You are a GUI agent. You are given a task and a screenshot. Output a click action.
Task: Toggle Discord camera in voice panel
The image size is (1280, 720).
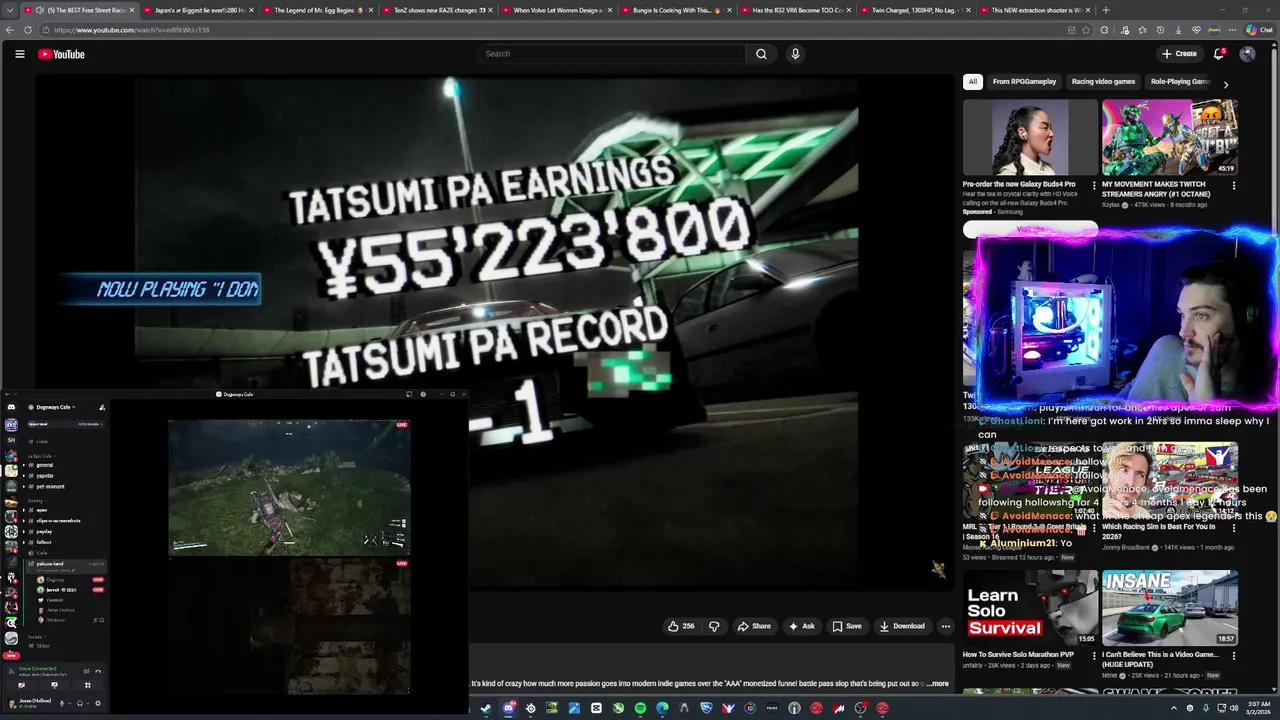coord(21,685)
